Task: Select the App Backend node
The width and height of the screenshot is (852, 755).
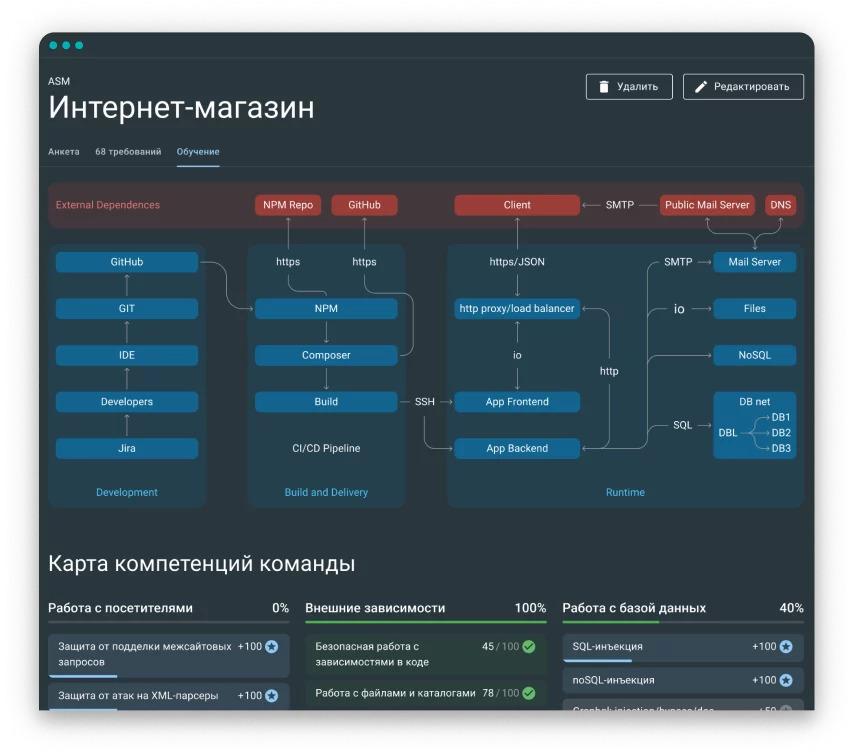Action: point(517,448)
